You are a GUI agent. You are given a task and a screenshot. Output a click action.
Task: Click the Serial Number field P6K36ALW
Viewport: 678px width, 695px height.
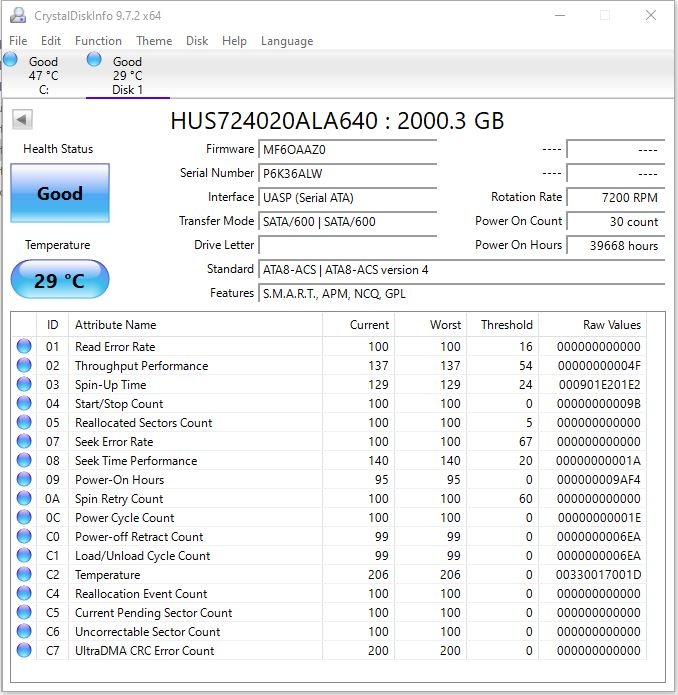[347, 173]
